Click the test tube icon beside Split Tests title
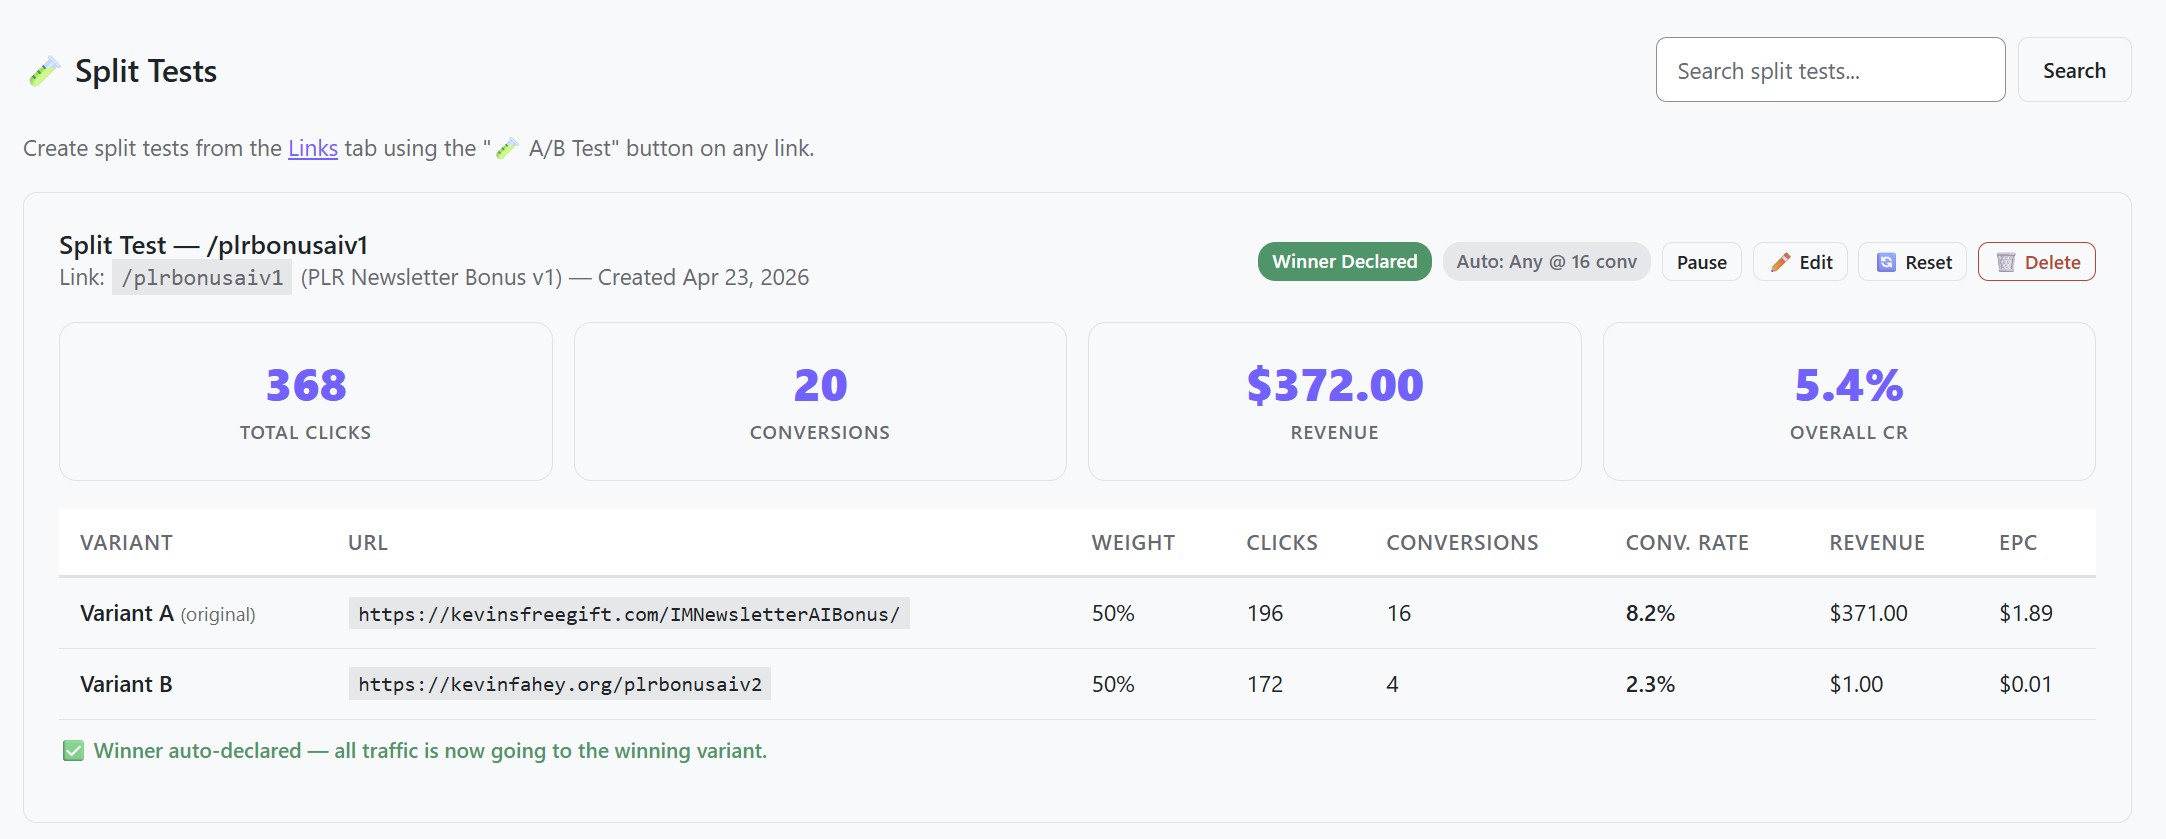The image size is (2166, 839). tap(44, 71)
